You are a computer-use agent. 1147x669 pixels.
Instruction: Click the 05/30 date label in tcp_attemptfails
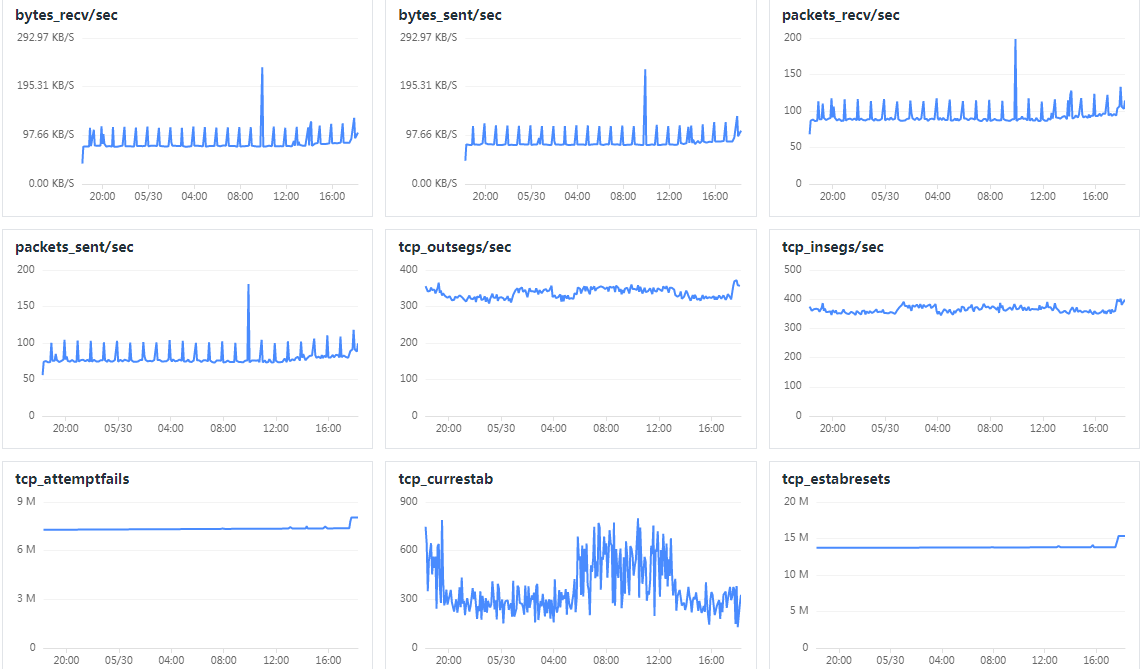pos(119,660)
